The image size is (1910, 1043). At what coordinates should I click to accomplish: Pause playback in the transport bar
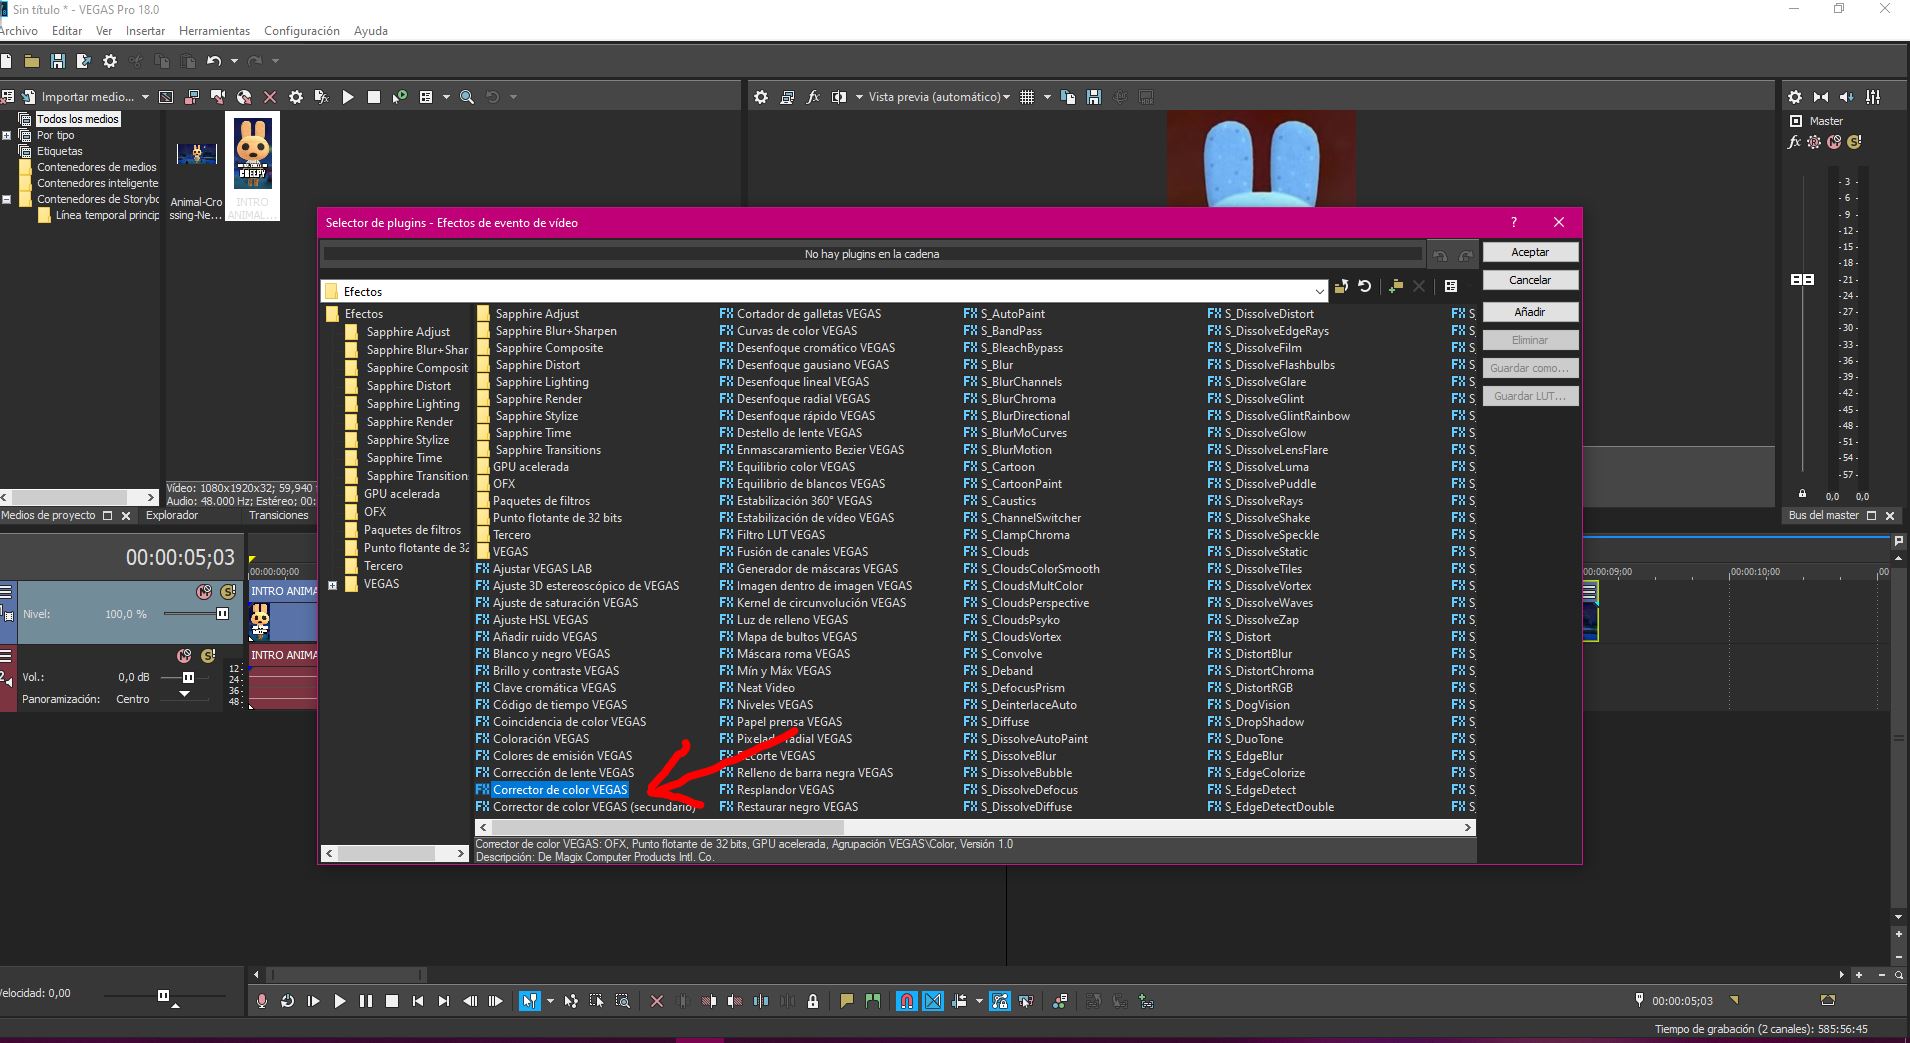366,1001
